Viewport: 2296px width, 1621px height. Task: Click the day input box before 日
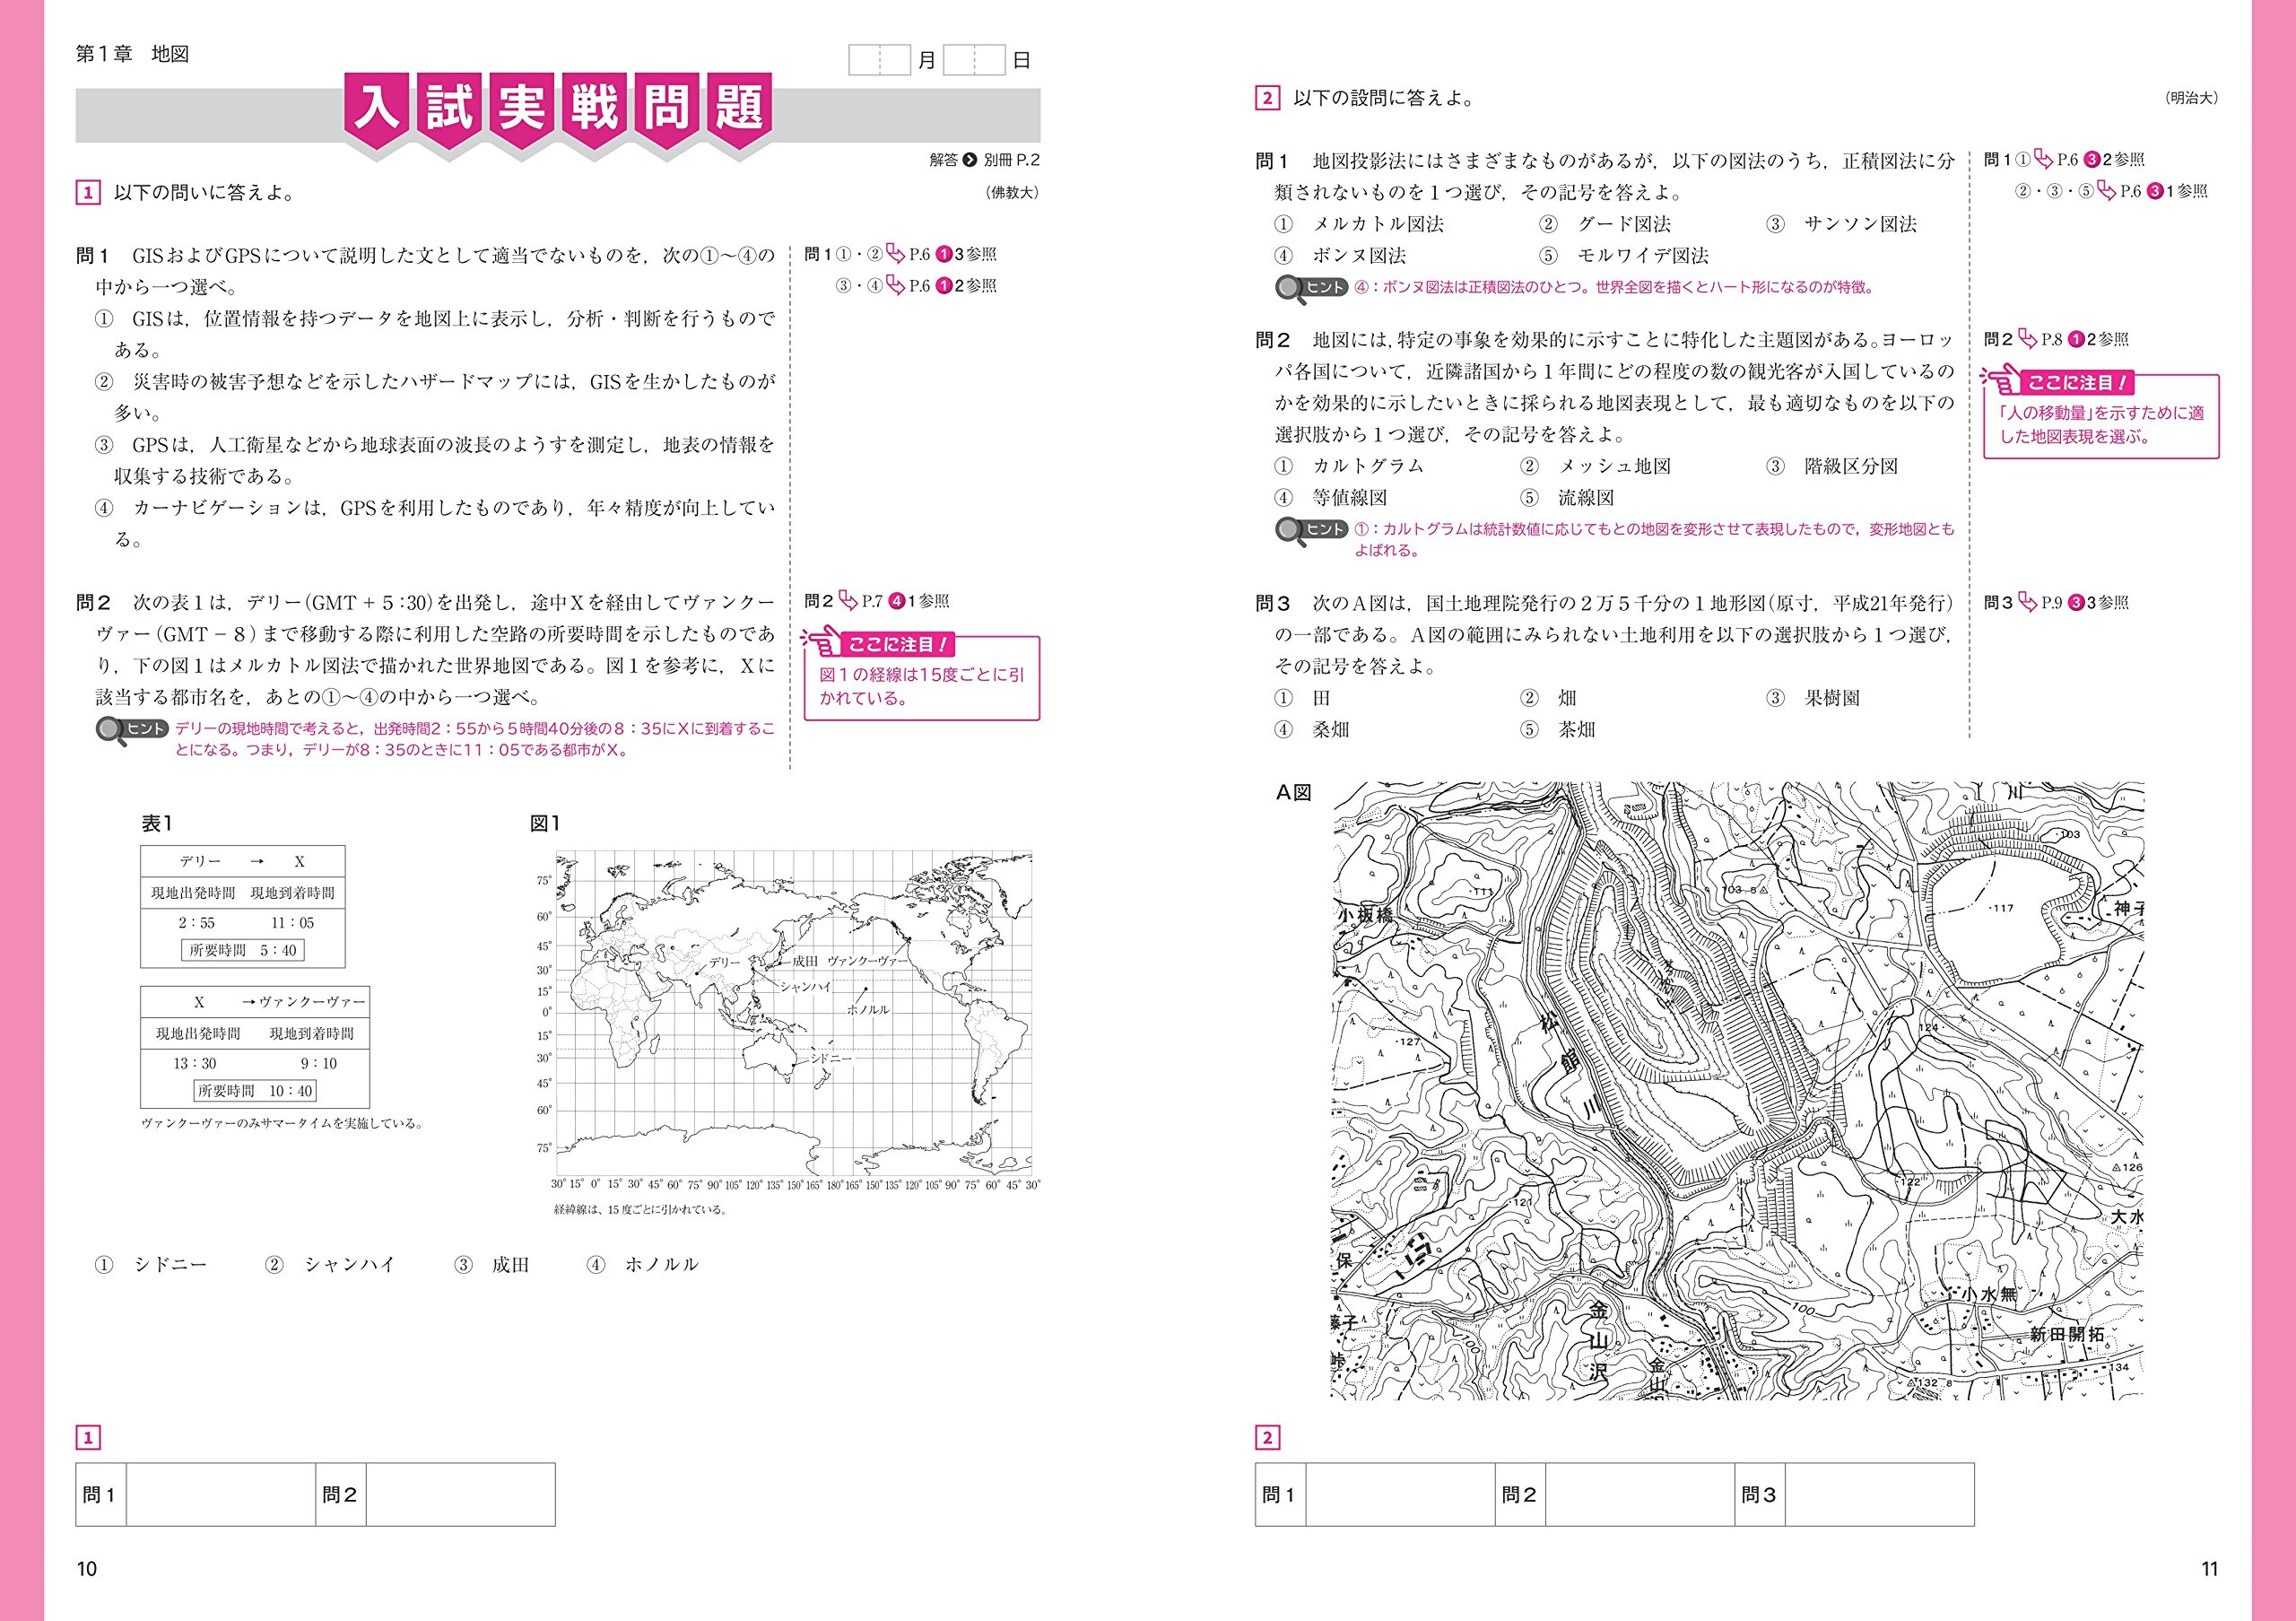tap(973, 60)
